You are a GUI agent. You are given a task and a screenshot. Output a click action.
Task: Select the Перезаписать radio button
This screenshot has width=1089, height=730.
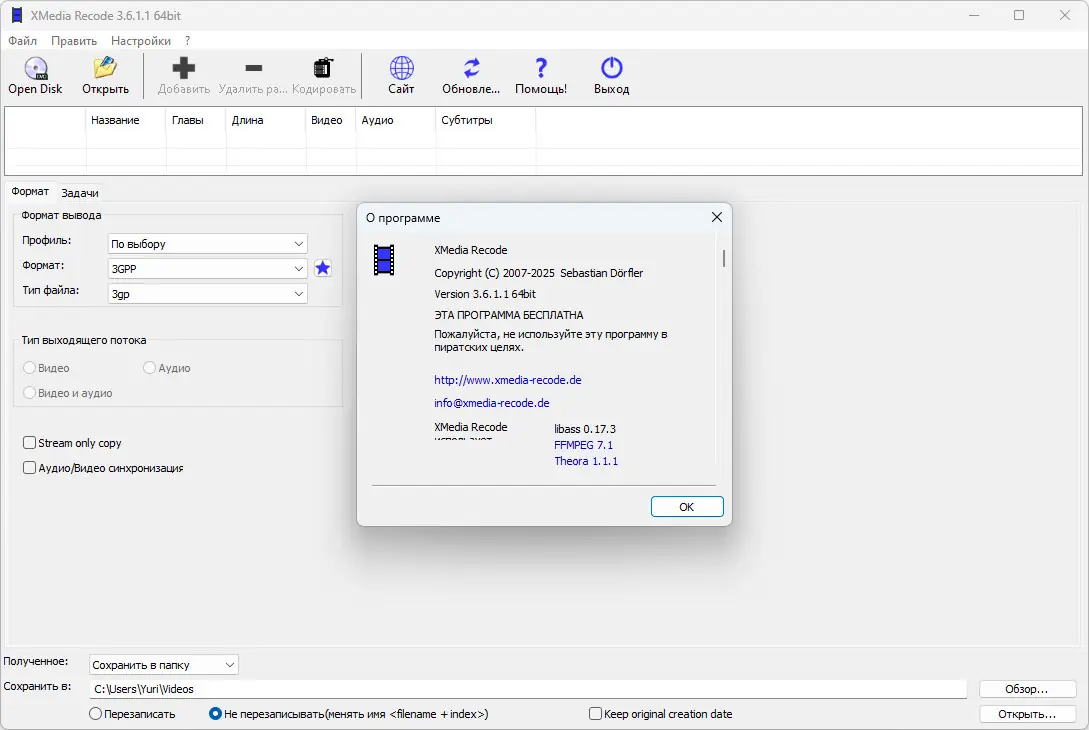[95, 713]
